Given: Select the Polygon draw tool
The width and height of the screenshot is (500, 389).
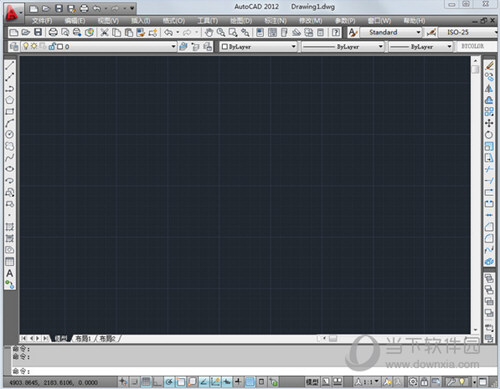Looking at the screenshot, I should click(x=10, y=100).
